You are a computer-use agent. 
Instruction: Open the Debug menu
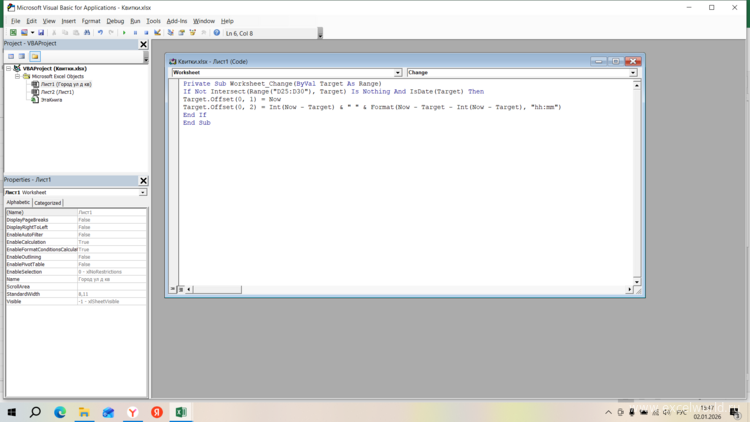click(115, 21)
